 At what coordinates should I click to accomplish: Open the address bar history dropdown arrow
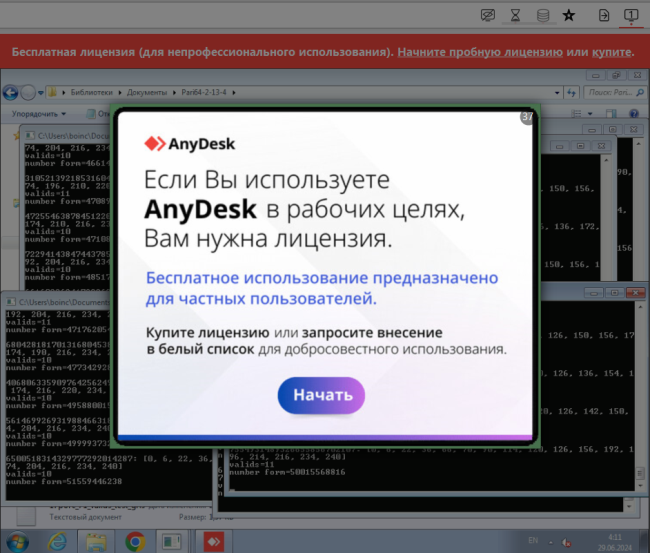pyautogui.click(x=557, y=92)
